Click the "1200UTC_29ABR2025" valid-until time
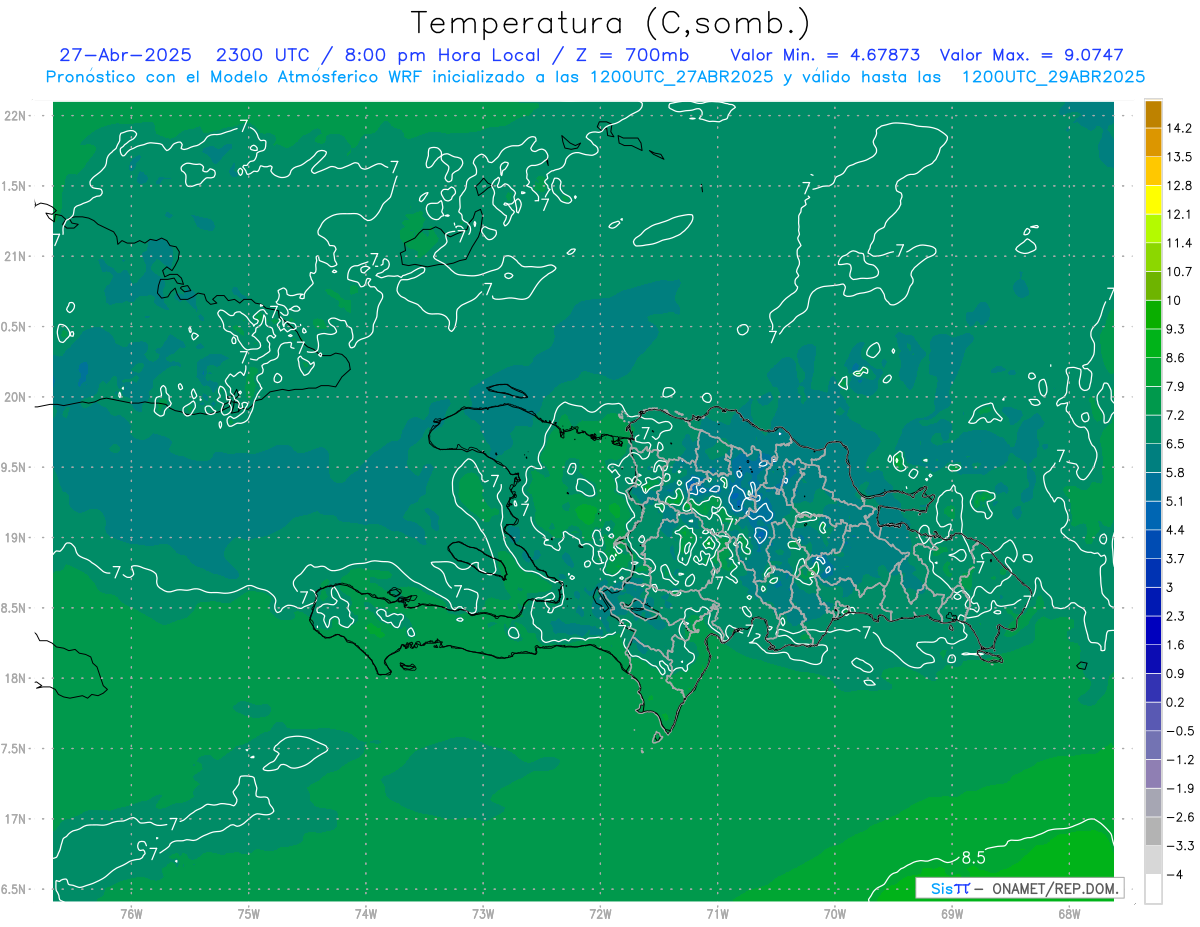This screenshot has width=1200, height=927. pos(1053,77)
